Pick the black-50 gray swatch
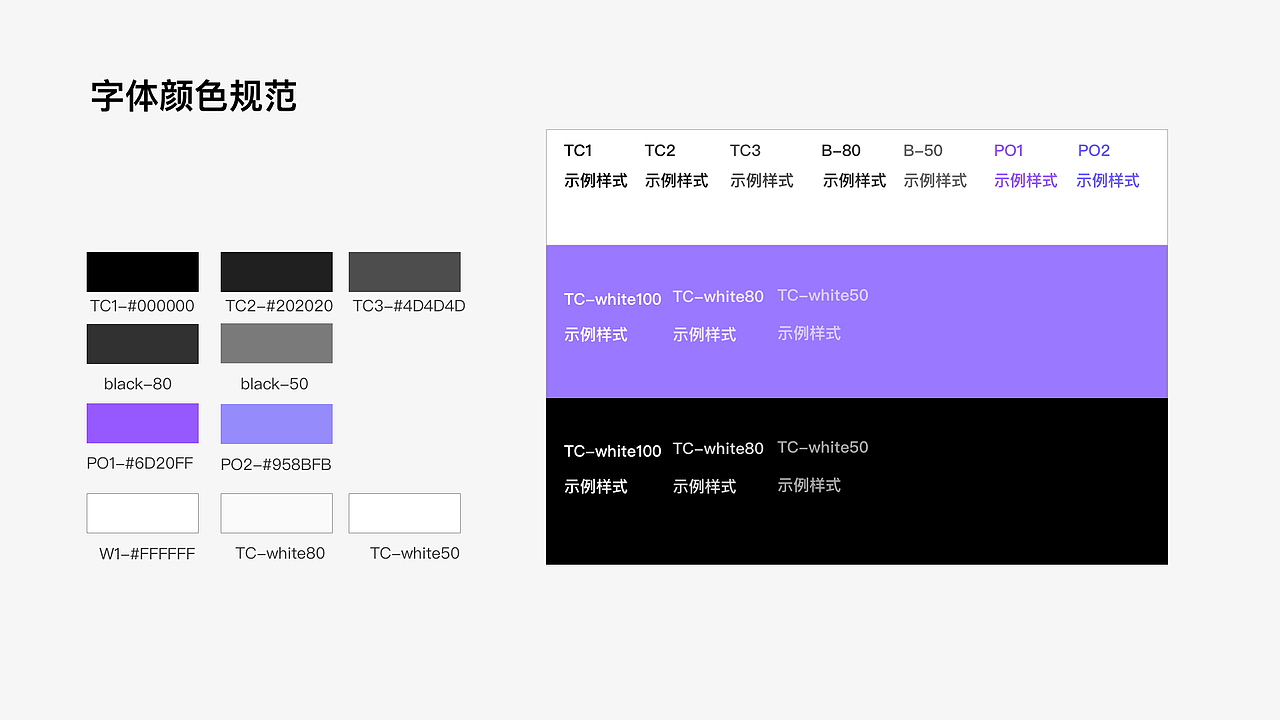This screenshot has width=1280, height=720. click(276, 344)
